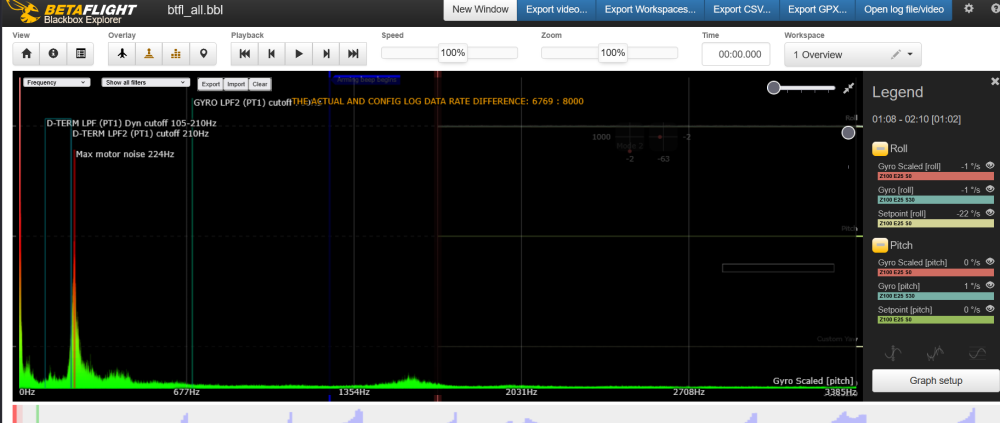Click Export video in the top bar

pos(556,10)
